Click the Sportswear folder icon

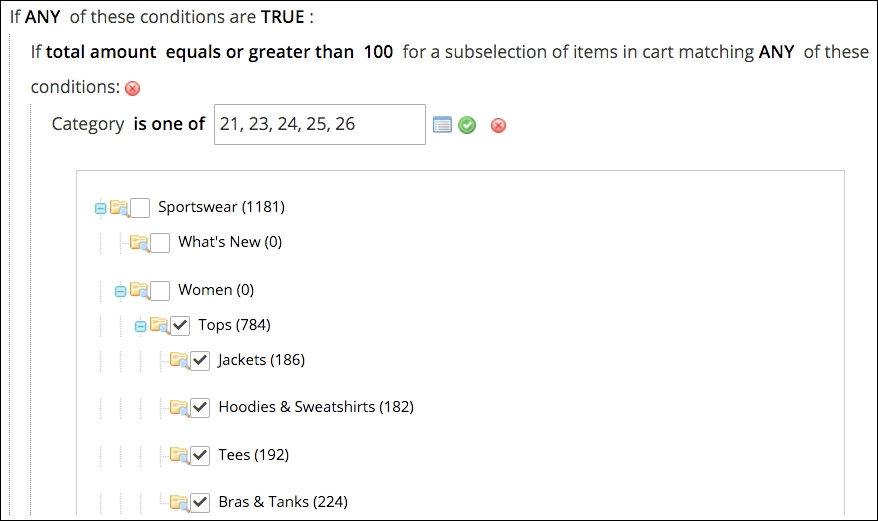click(x=119, y=208)
